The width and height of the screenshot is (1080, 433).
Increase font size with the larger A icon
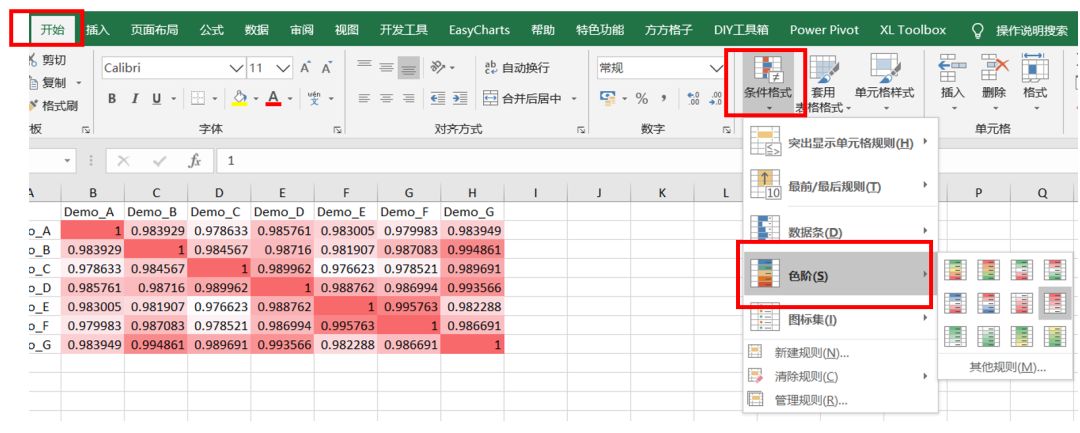(x=306, y=67)
